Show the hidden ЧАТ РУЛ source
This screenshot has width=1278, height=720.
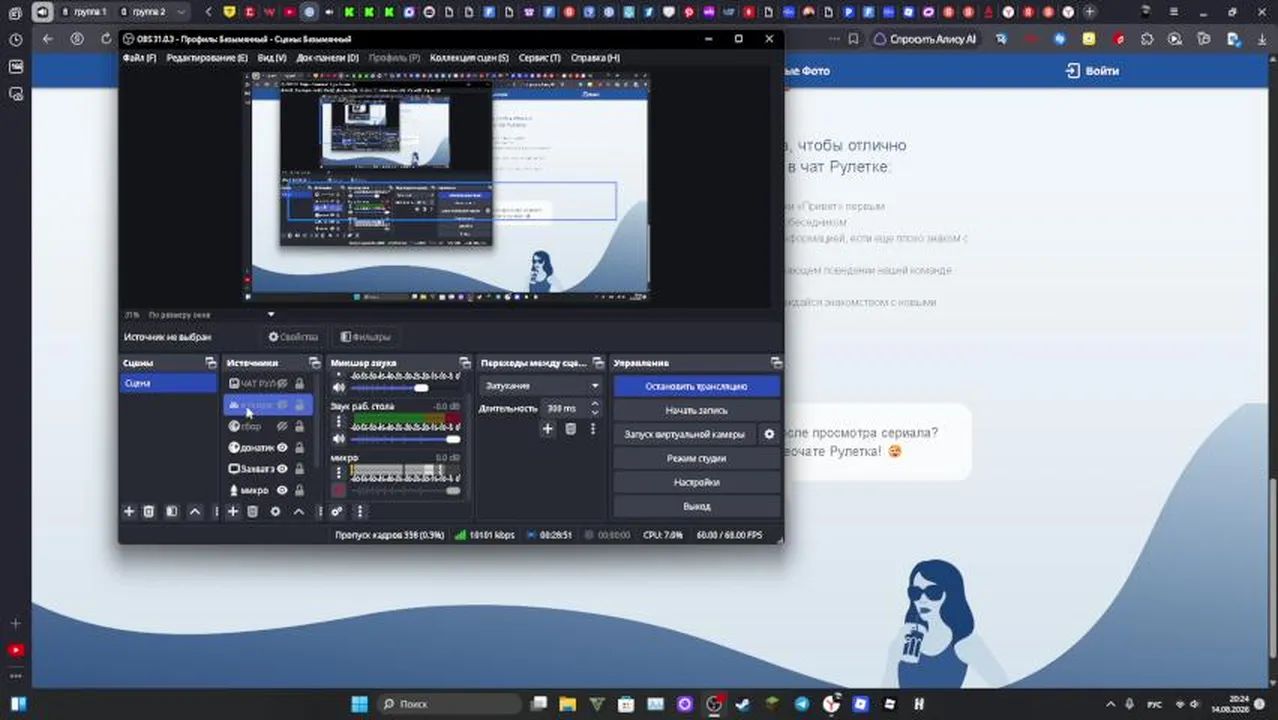(283, 383)
